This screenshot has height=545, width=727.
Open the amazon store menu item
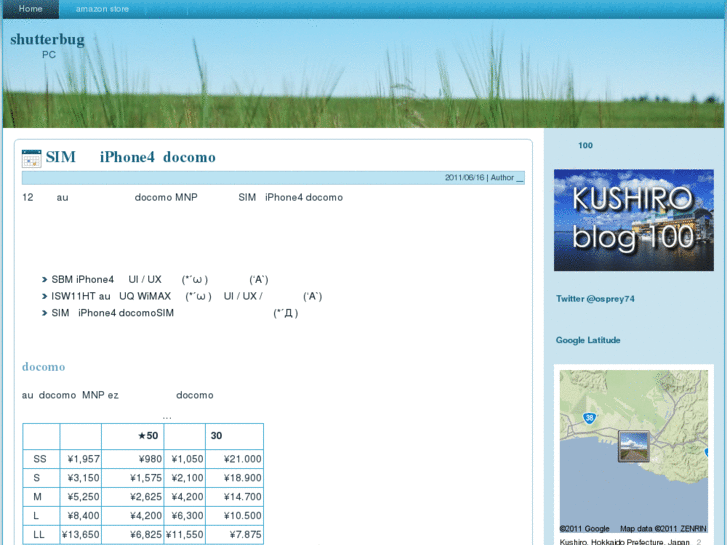[102, 9]
